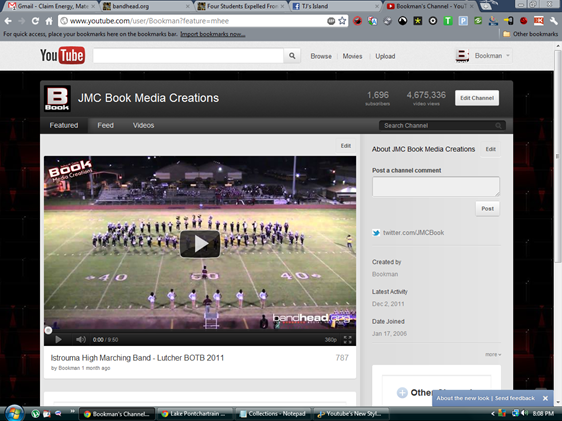Click the black circle target extension icon
The height and width of the screenshot is (421, 562).
click(433, 21)
